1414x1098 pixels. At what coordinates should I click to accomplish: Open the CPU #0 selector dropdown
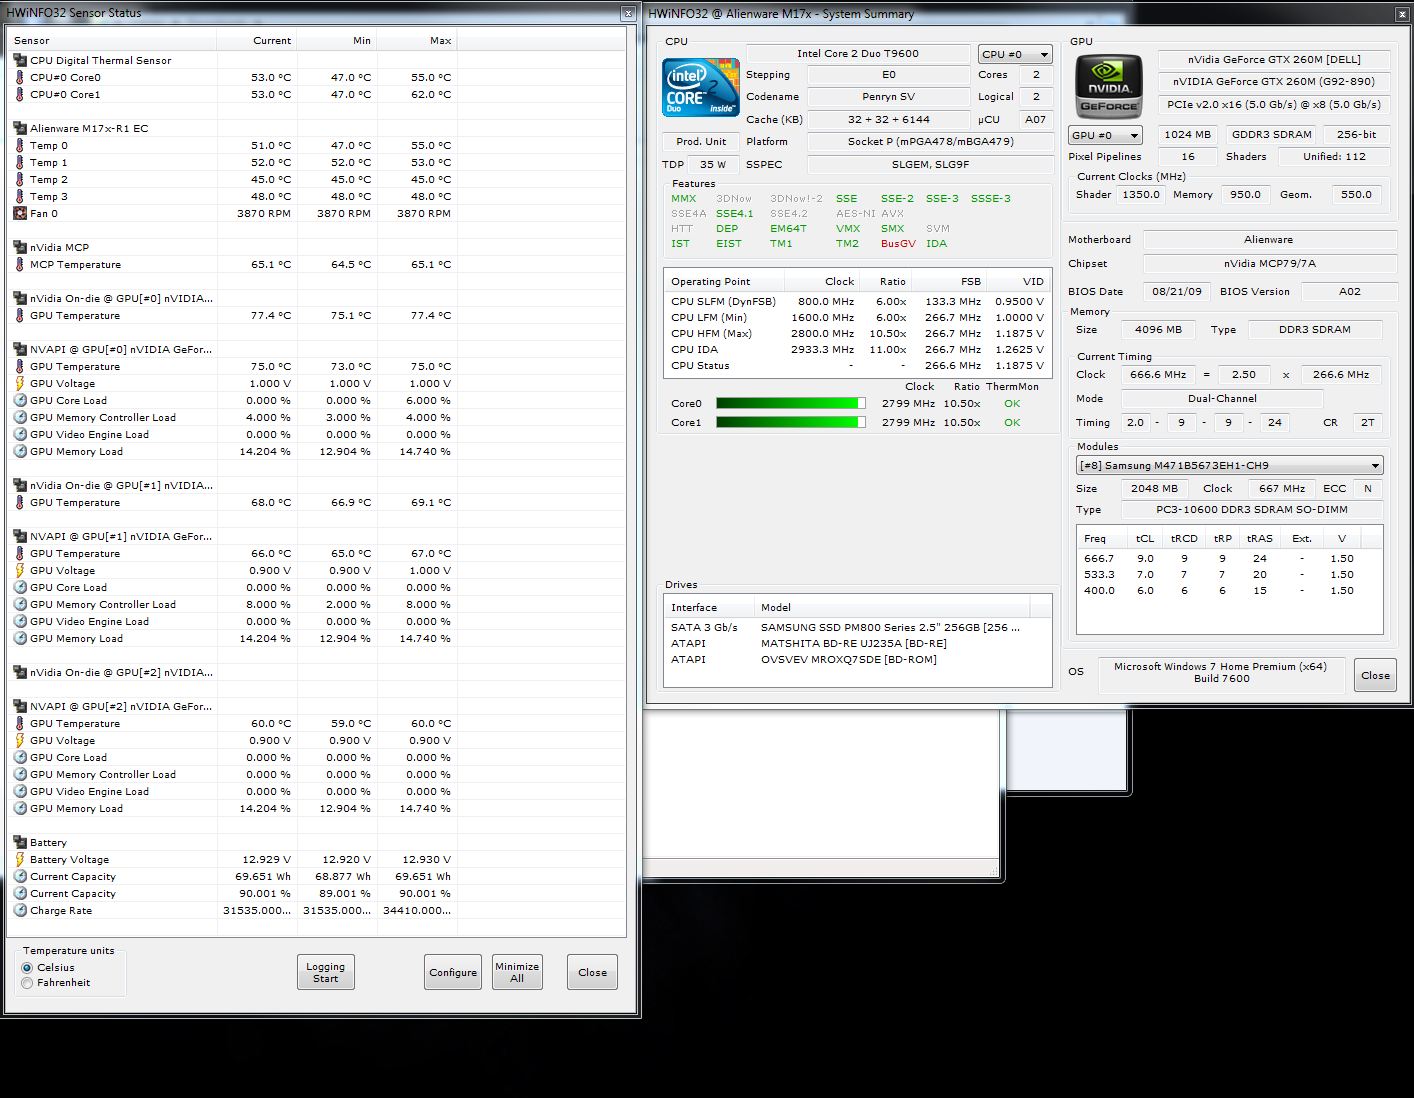(1015, 54)
